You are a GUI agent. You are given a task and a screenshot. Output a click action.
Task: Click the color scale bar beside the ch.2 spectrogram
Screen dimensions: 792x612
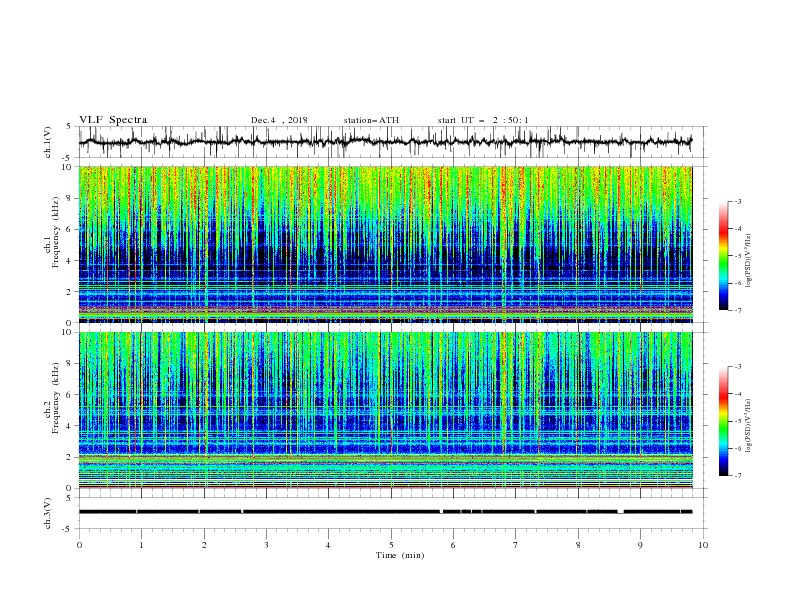723,421
